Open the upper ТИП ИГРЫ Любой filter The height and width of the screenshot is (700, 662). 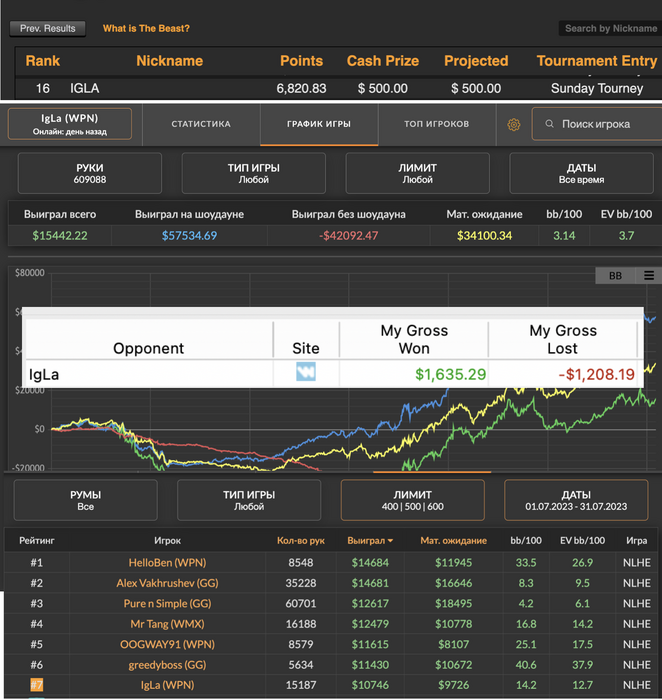tap(254, 173)
